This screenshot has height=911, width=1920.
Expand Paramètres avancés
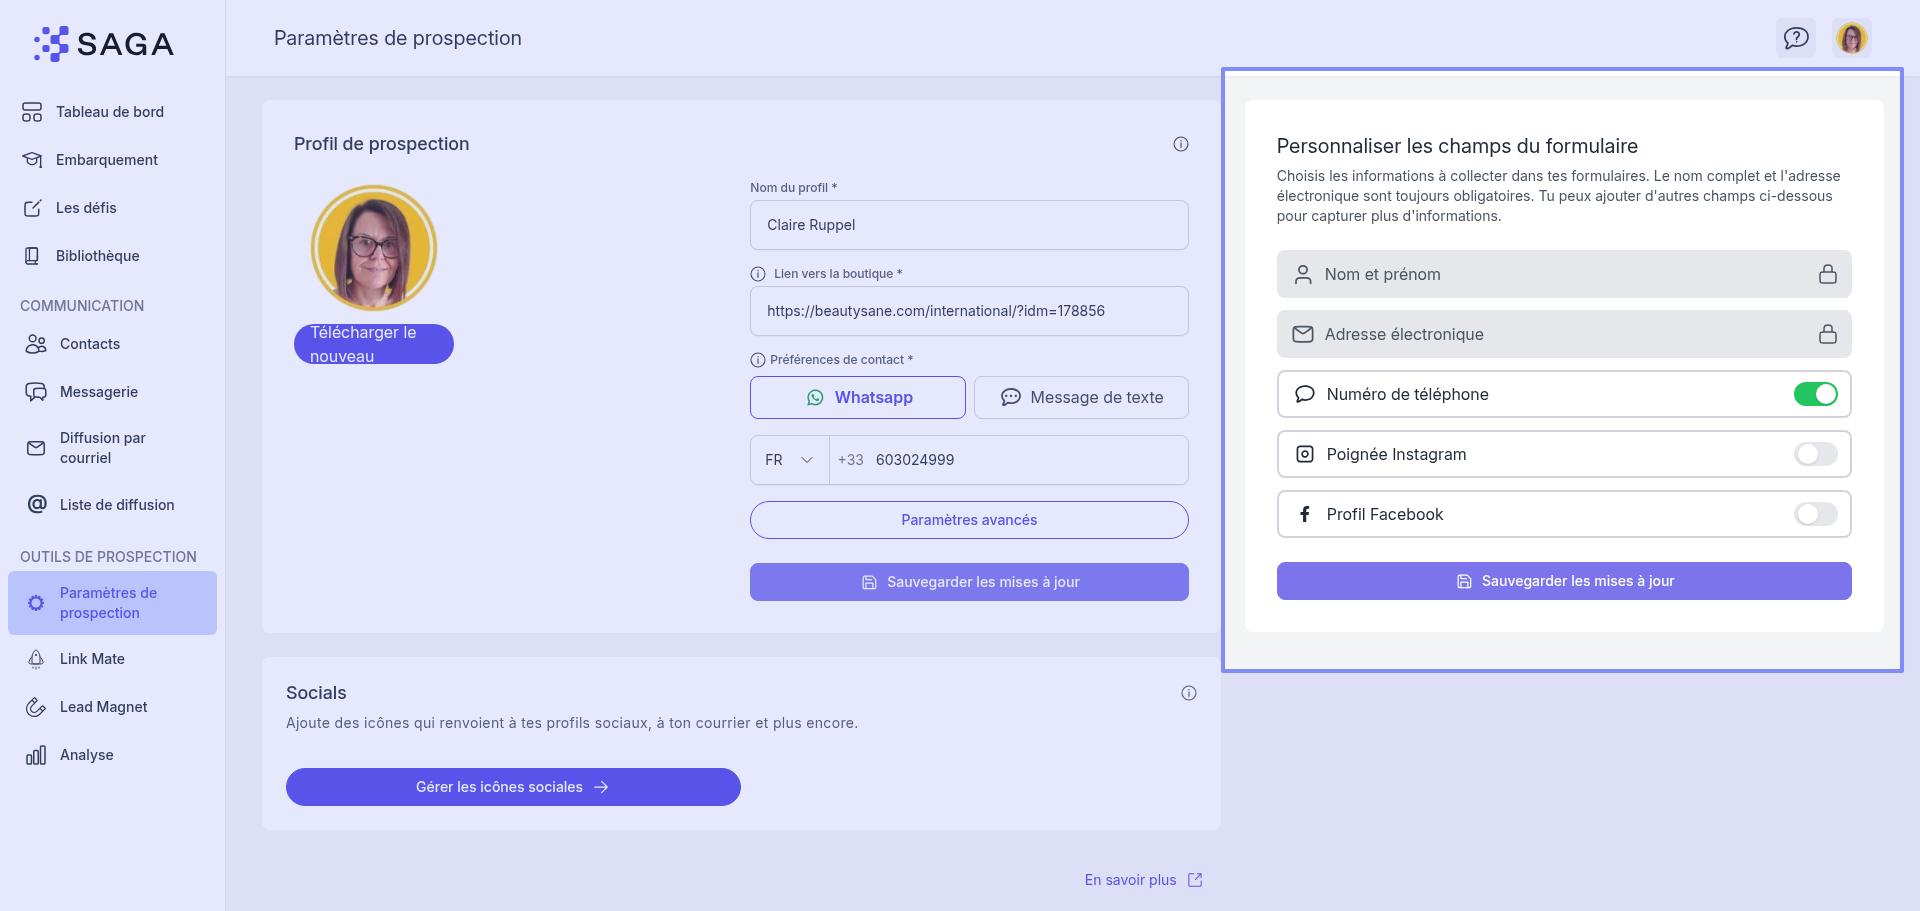(969, 520)
